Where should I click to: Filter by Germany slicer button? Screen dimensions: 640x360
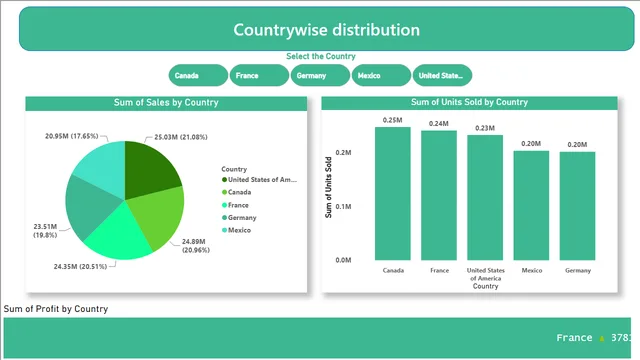[320, 76]
